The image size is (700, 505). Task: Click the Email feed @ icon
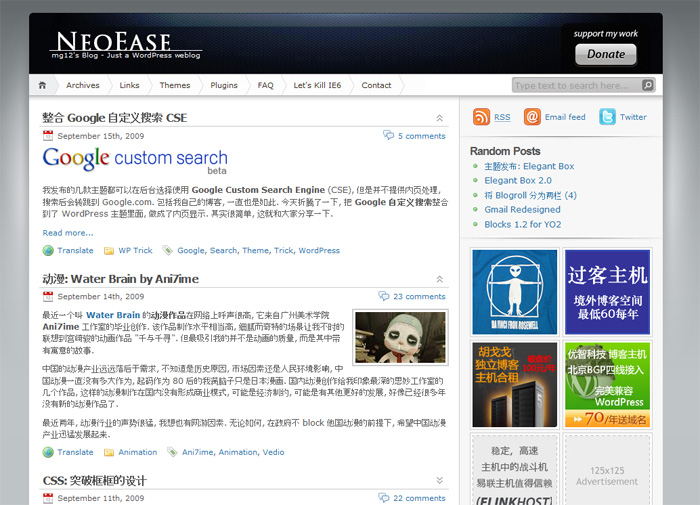[532, 117]
